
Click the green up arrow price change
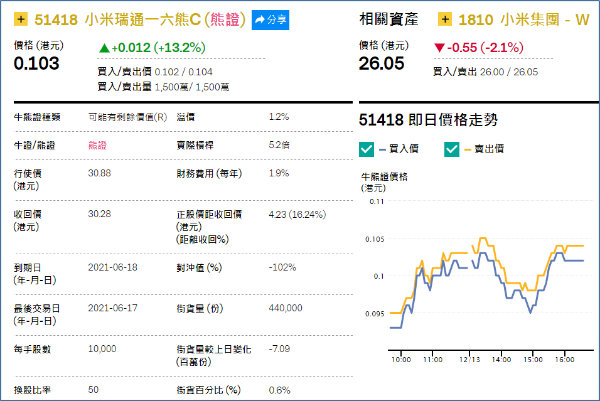click(x=104, y=48)
